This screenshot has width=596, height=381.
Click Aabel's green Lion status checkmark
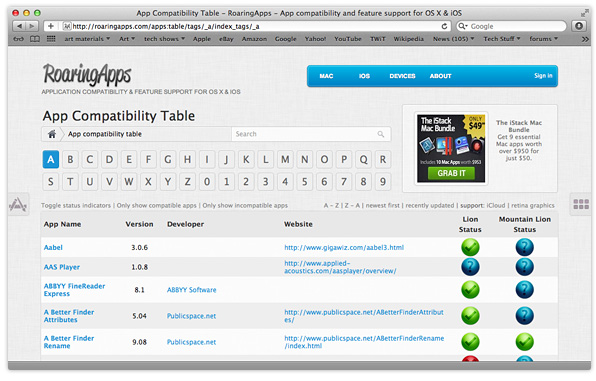470,247
